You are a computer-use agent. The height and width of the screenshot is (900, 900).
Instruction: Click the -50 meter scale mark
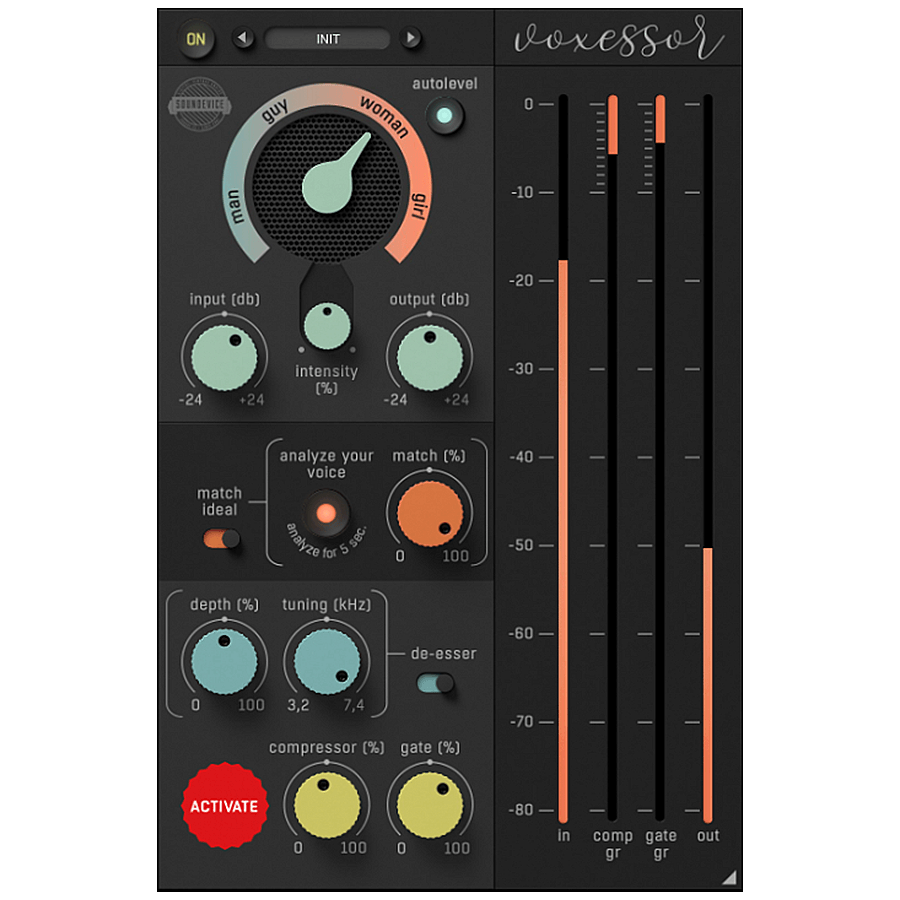coord(521,545)
